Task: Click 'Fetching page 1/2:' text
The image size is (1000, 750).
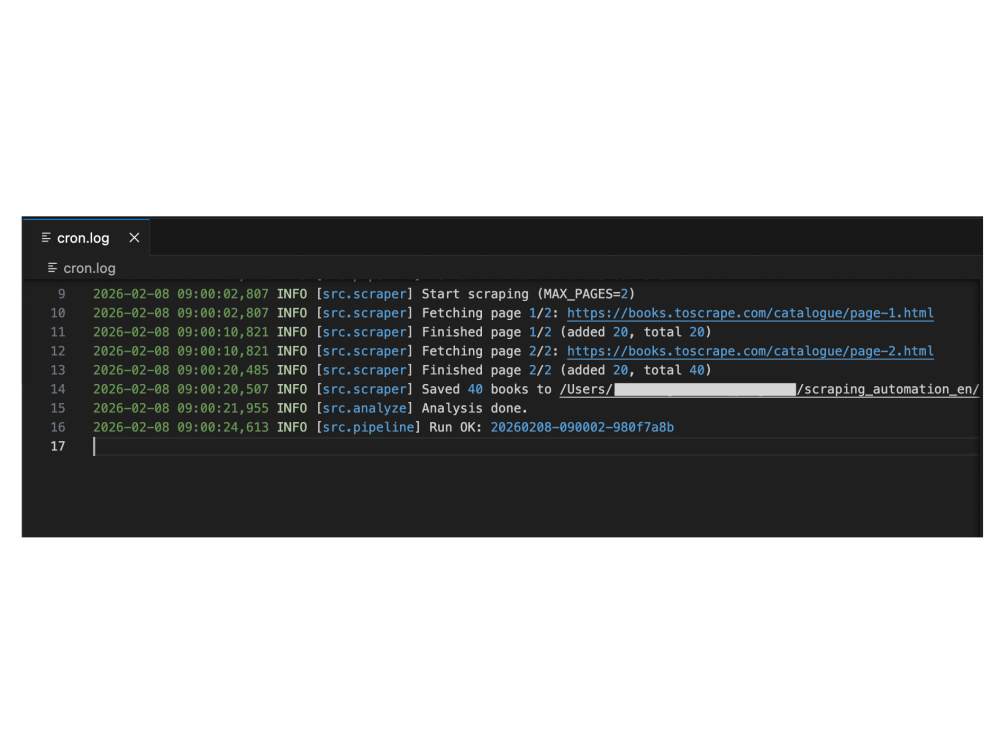Action: pos(490,313)
